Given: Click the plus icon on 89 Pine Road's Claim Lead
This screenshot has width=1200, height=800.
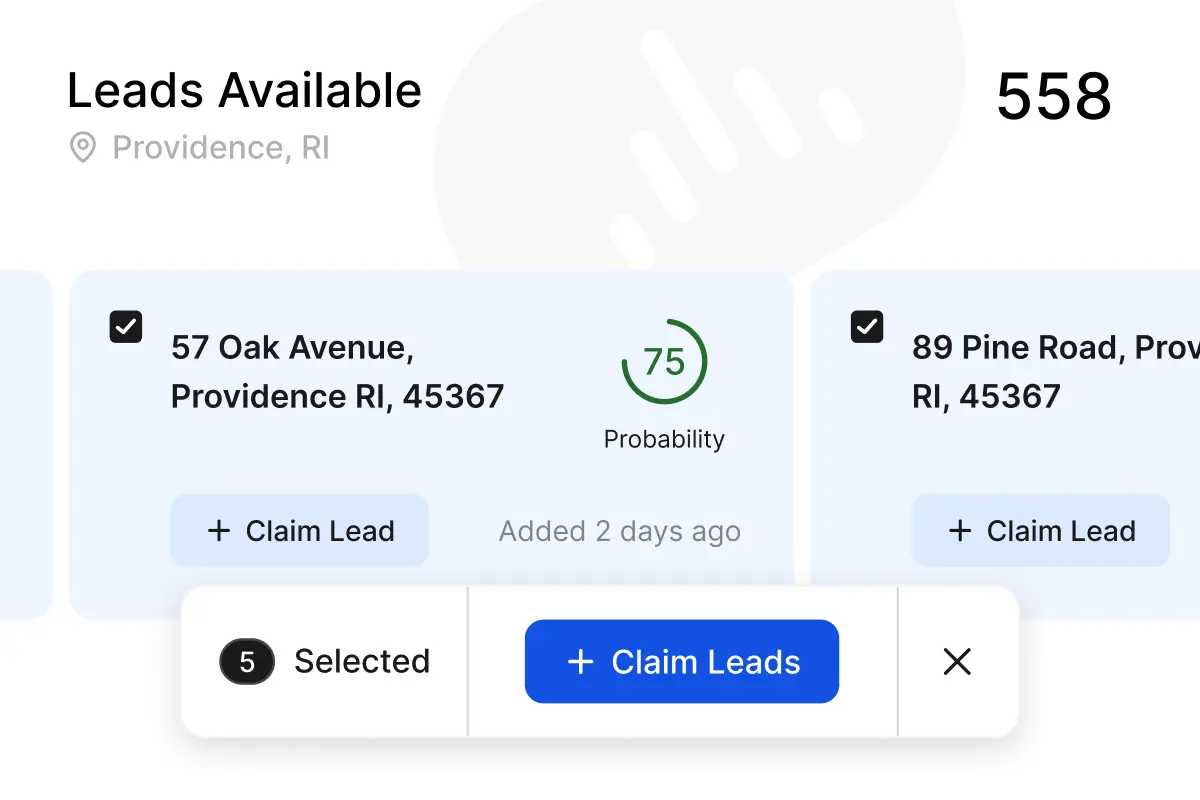Looking at the screenshot, I should point(960,530).
